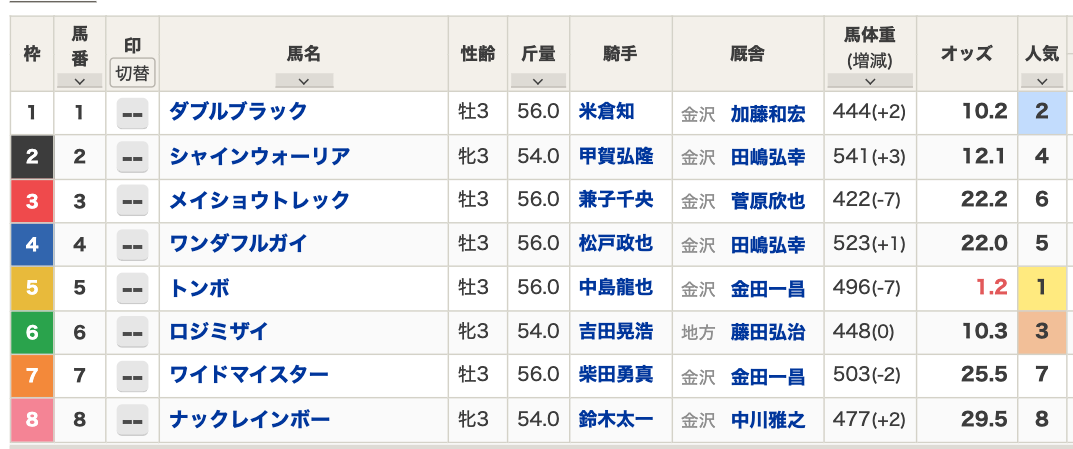Click the mark button for ワンダフルガイ

click(133, 245)
